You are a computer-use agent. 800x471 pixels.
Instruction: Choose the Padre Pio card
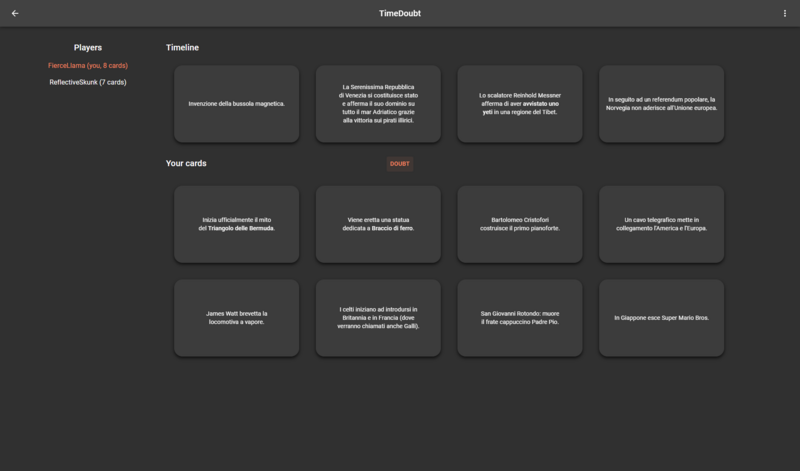pos(520,318)
